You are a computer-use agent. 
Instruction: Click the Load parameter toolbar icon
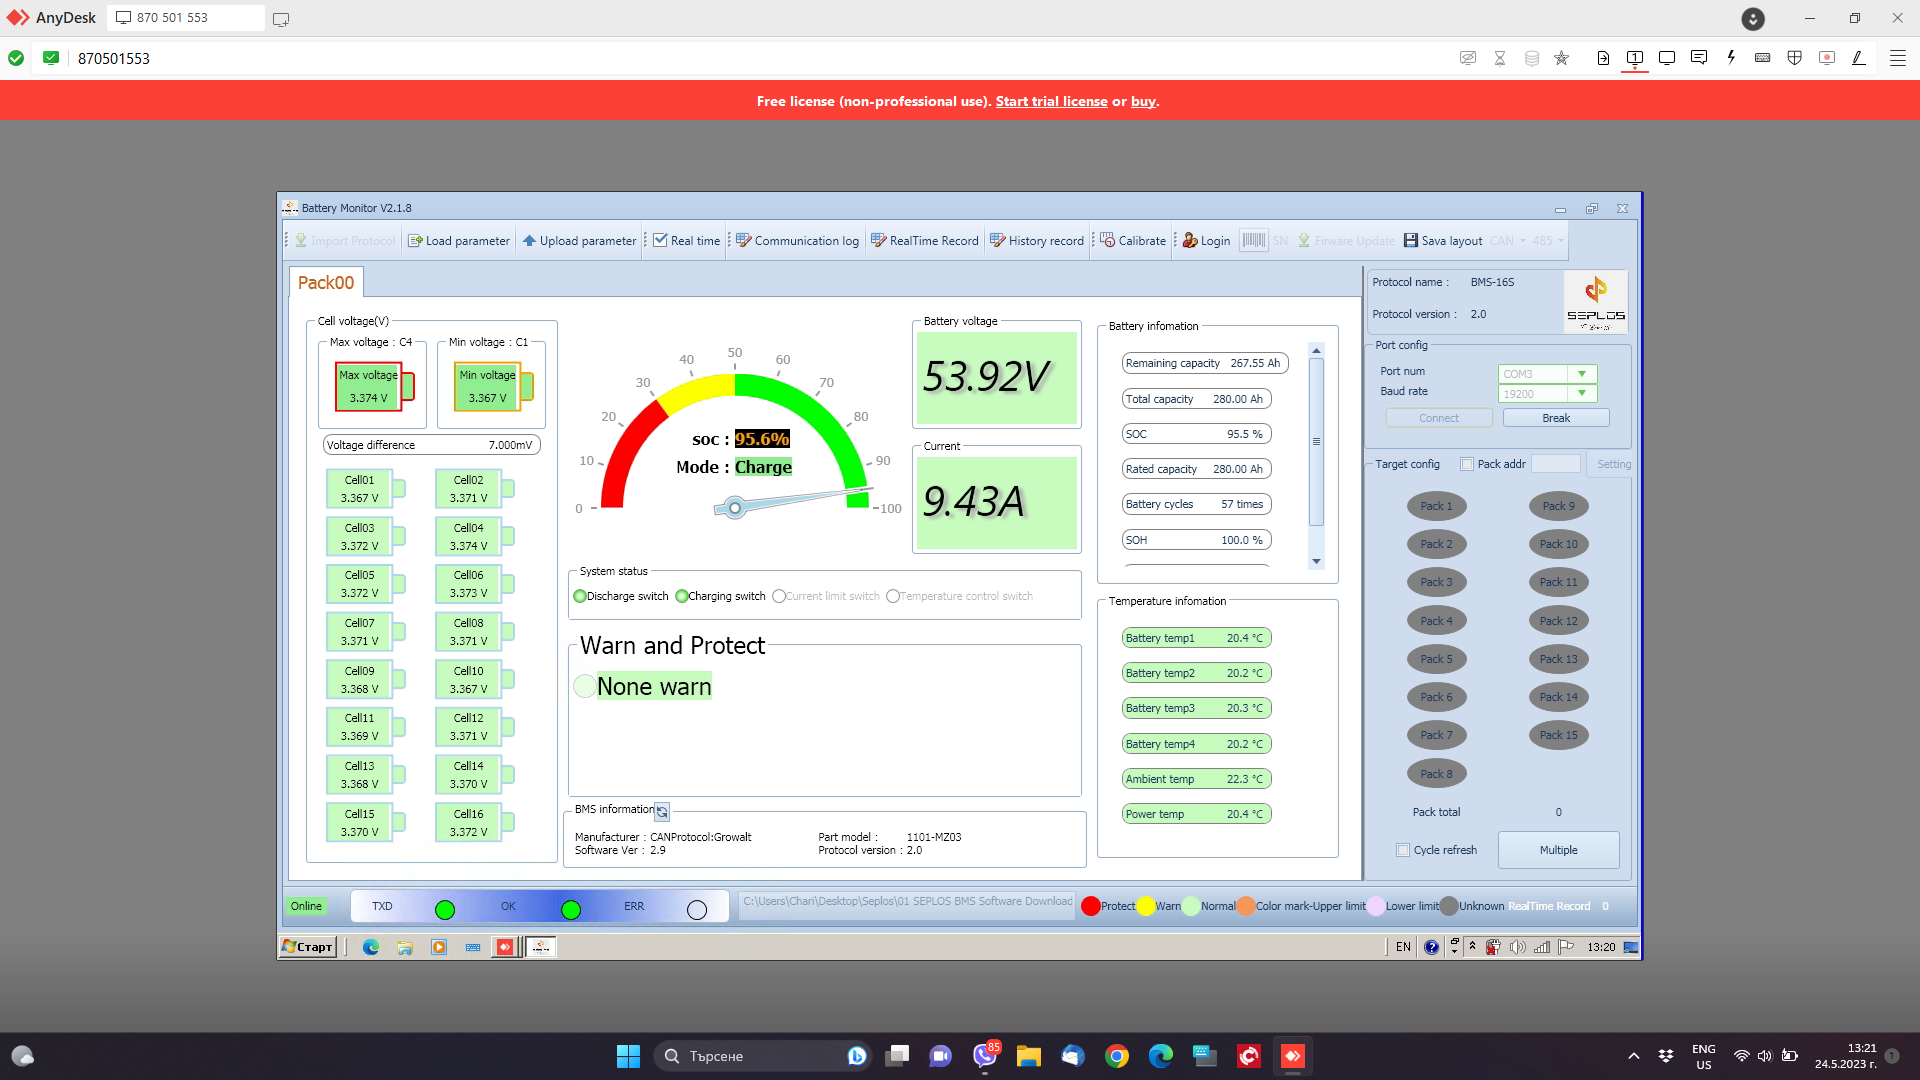point(416,241)
